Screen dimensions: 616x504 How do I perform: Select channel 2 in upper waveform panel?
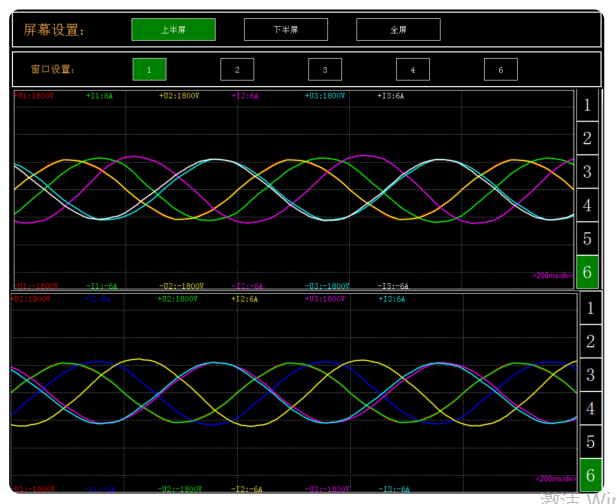[588, 139]
